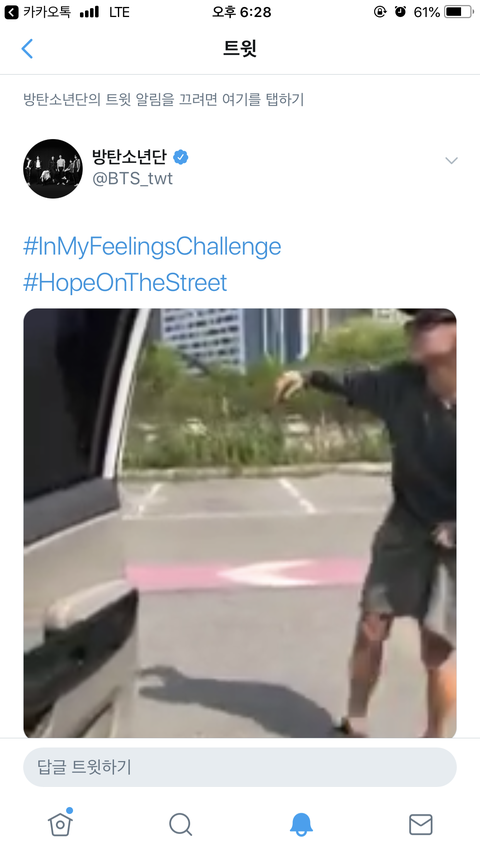Expand the tweet options chevron

click(451, 160)
